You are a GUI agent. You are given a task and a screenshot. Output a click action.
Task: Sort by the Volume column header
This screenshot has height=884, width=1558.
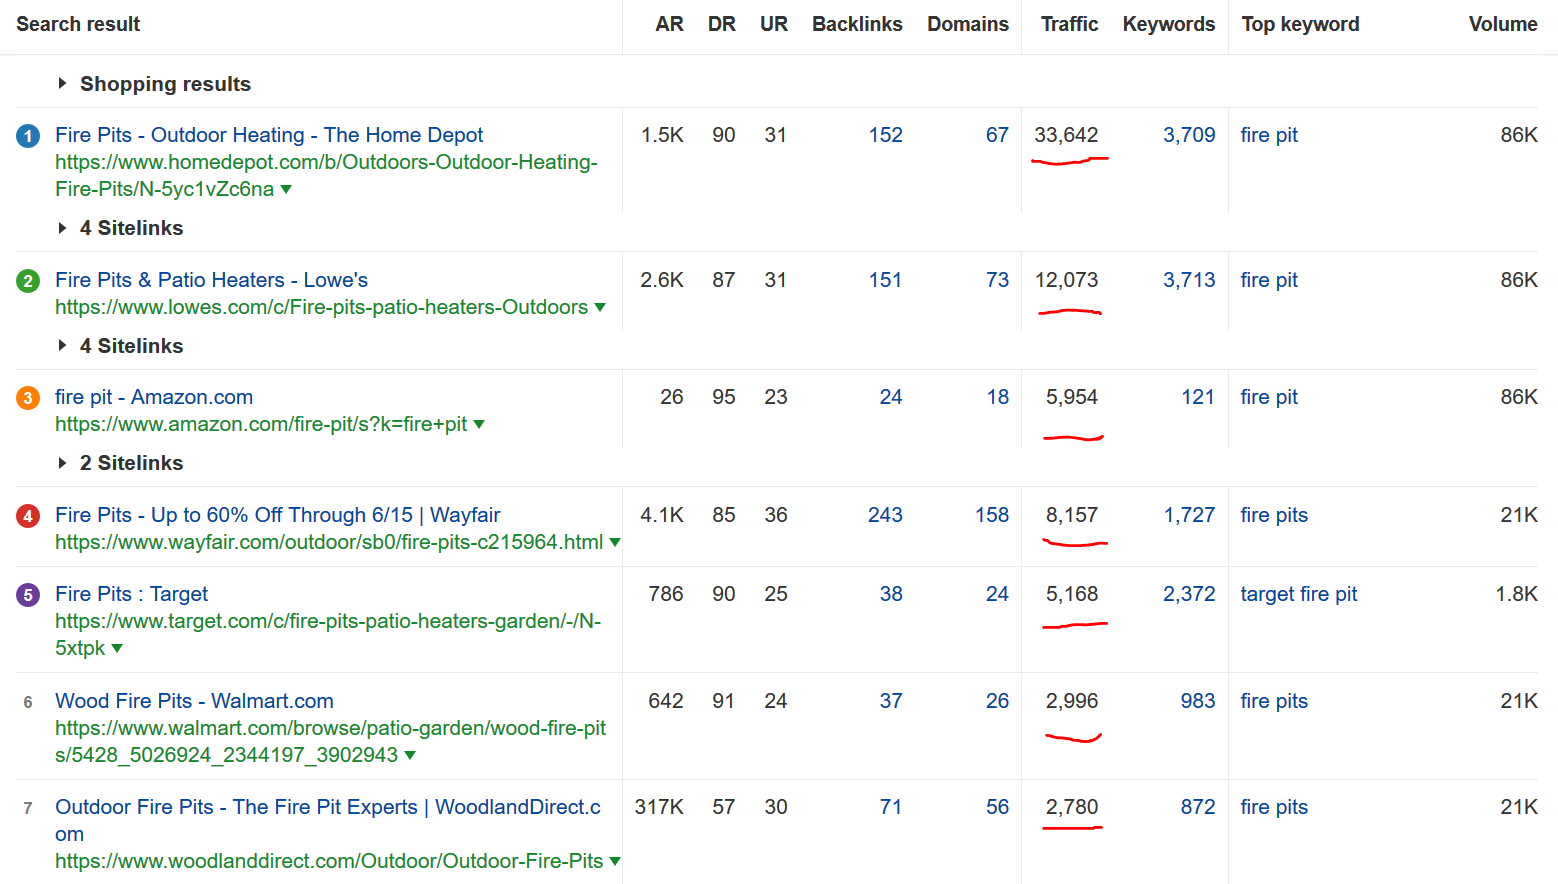(1503, 24)
